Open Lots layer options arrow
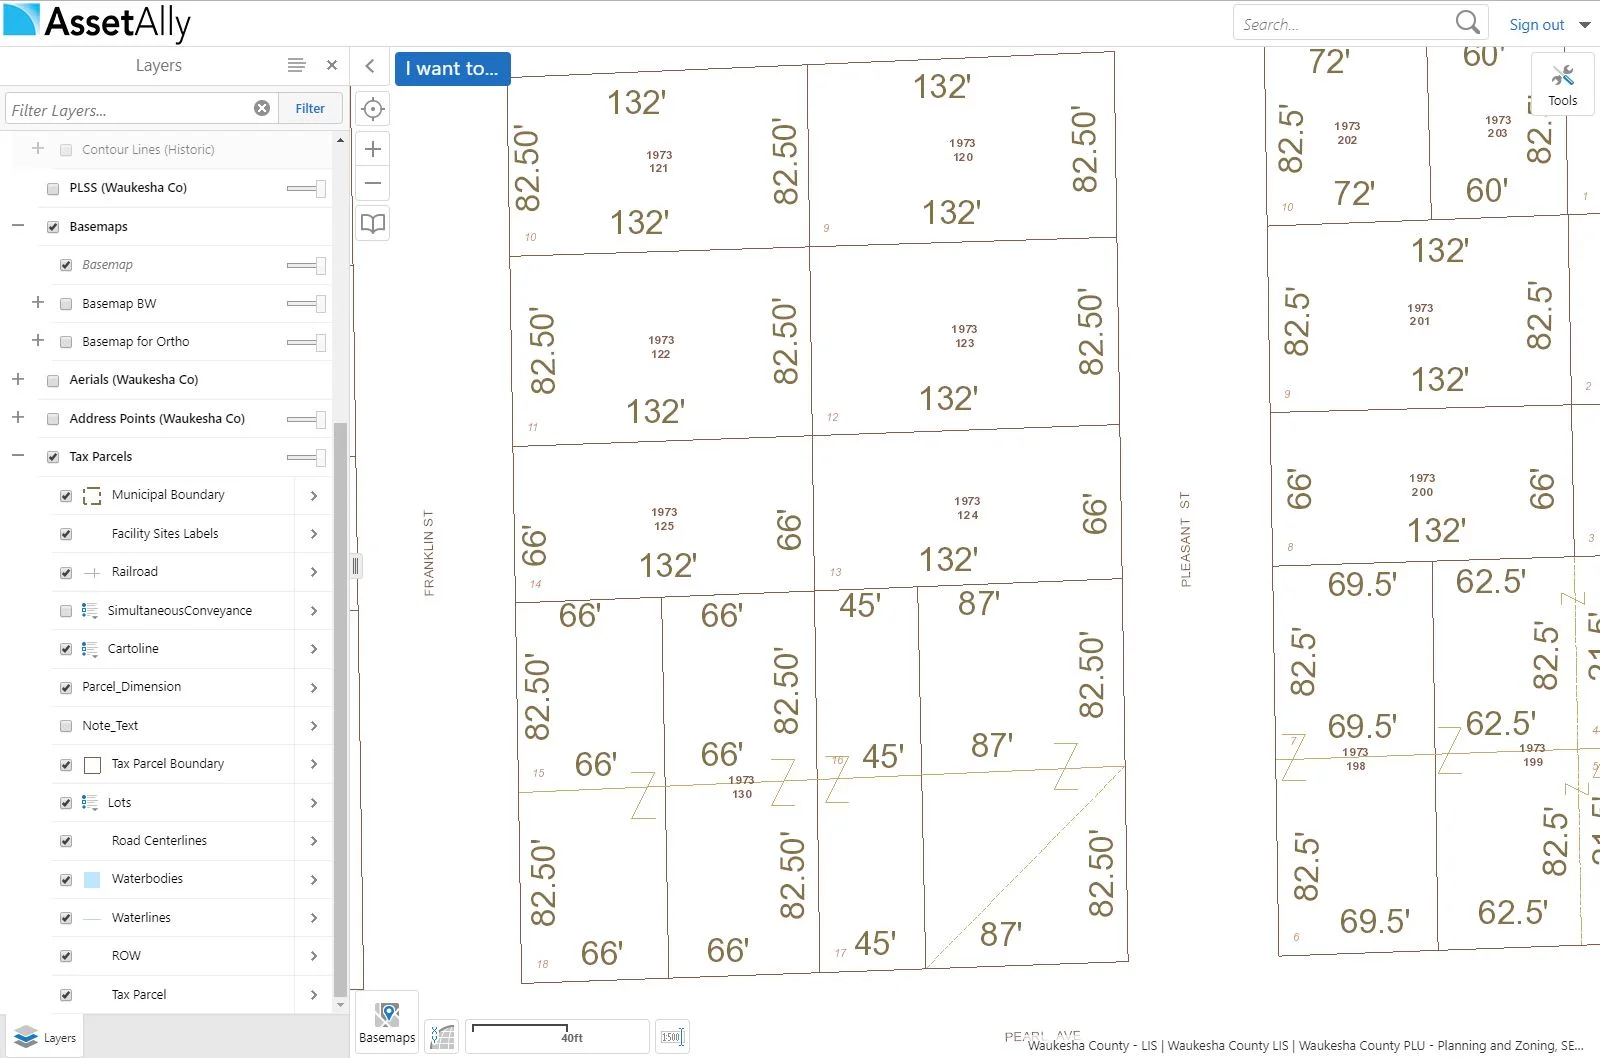 click(x=314, y=803)
